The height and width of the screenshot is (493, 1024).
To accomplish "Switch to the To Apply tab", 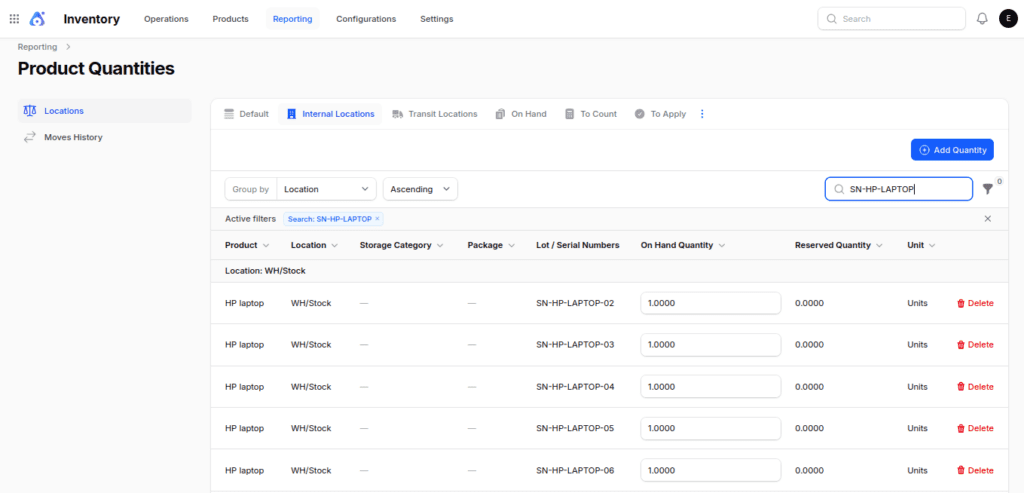I will coord(660,114).
